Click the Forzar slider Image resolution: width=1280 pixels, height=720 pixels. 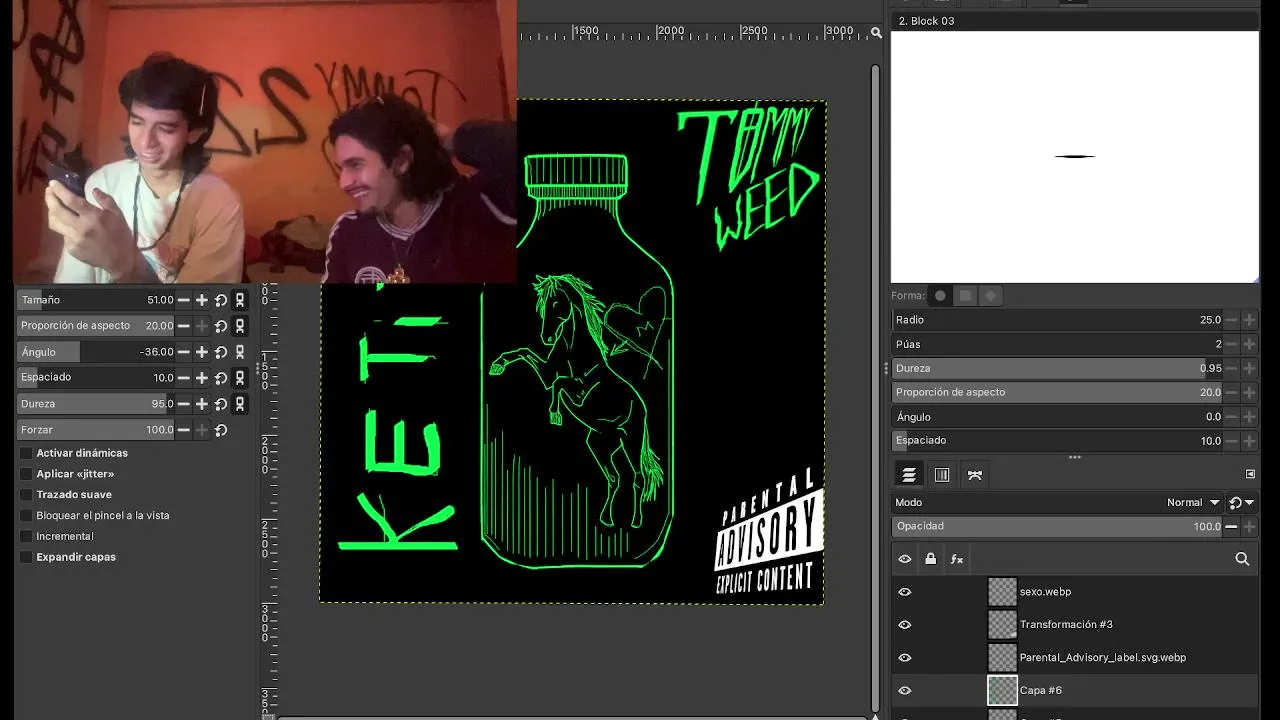[x=96, y=430]
